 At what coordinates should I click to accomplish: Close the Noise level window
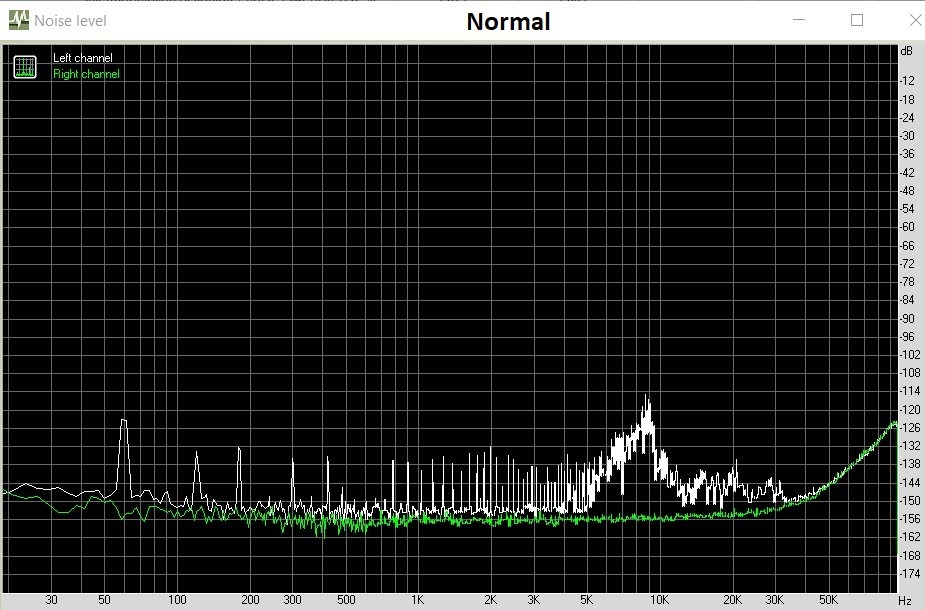coord(916,20)
